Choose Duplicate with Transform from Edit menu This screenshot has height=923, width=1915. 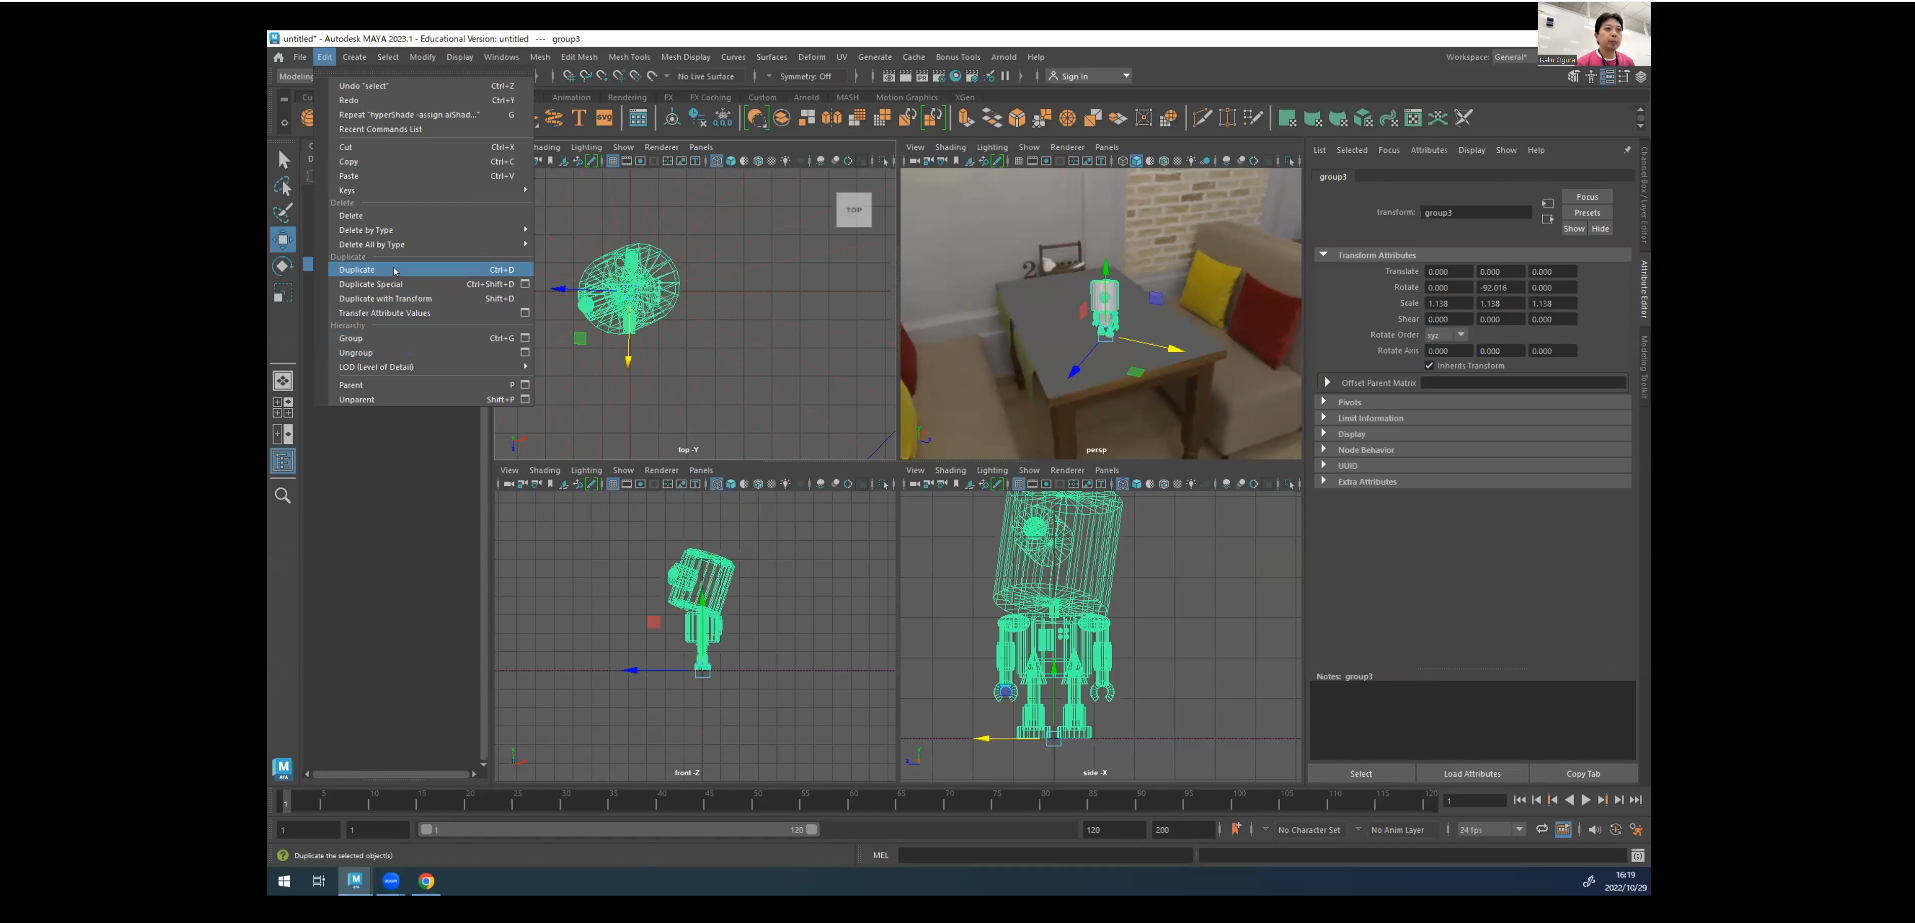coord(385,299)
